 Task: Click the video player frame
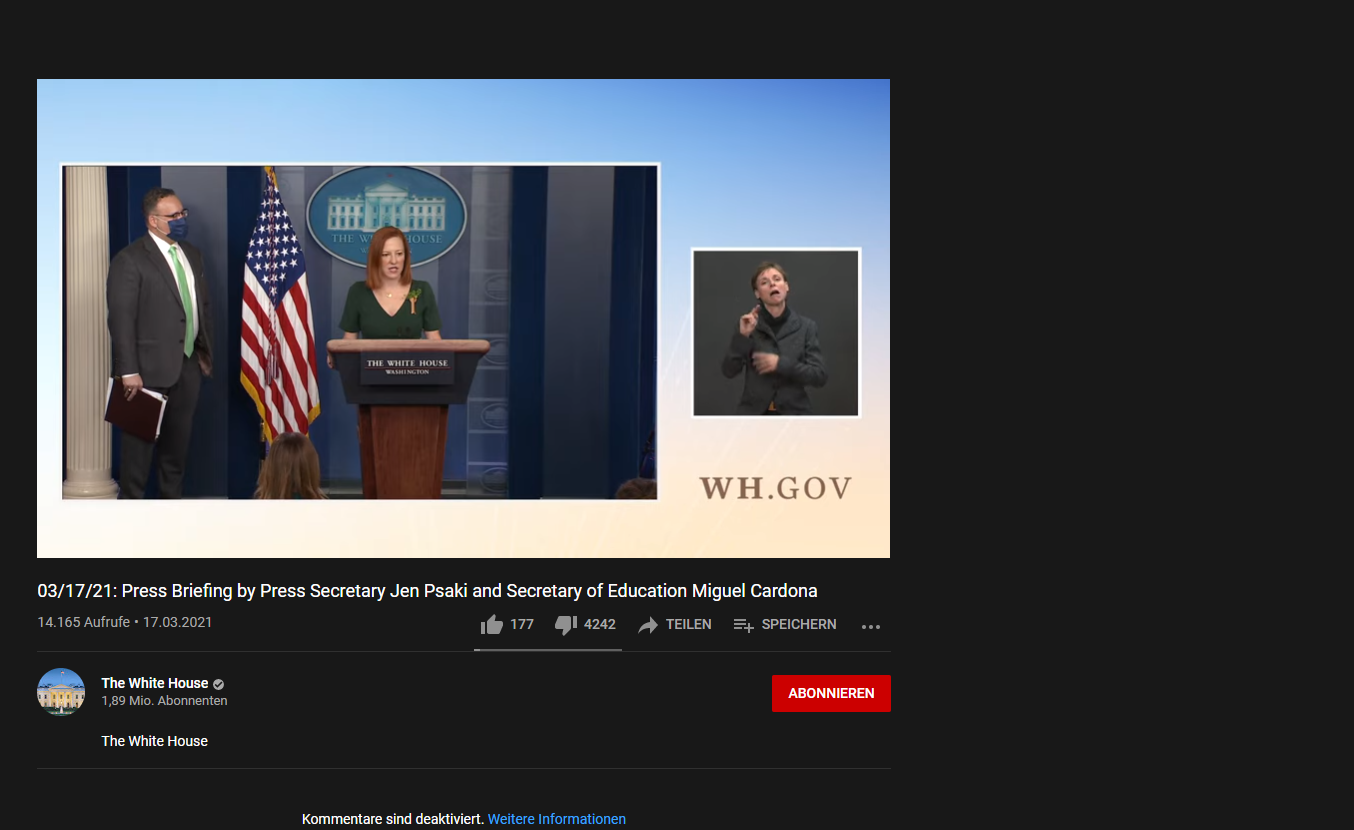coord(463,318)
